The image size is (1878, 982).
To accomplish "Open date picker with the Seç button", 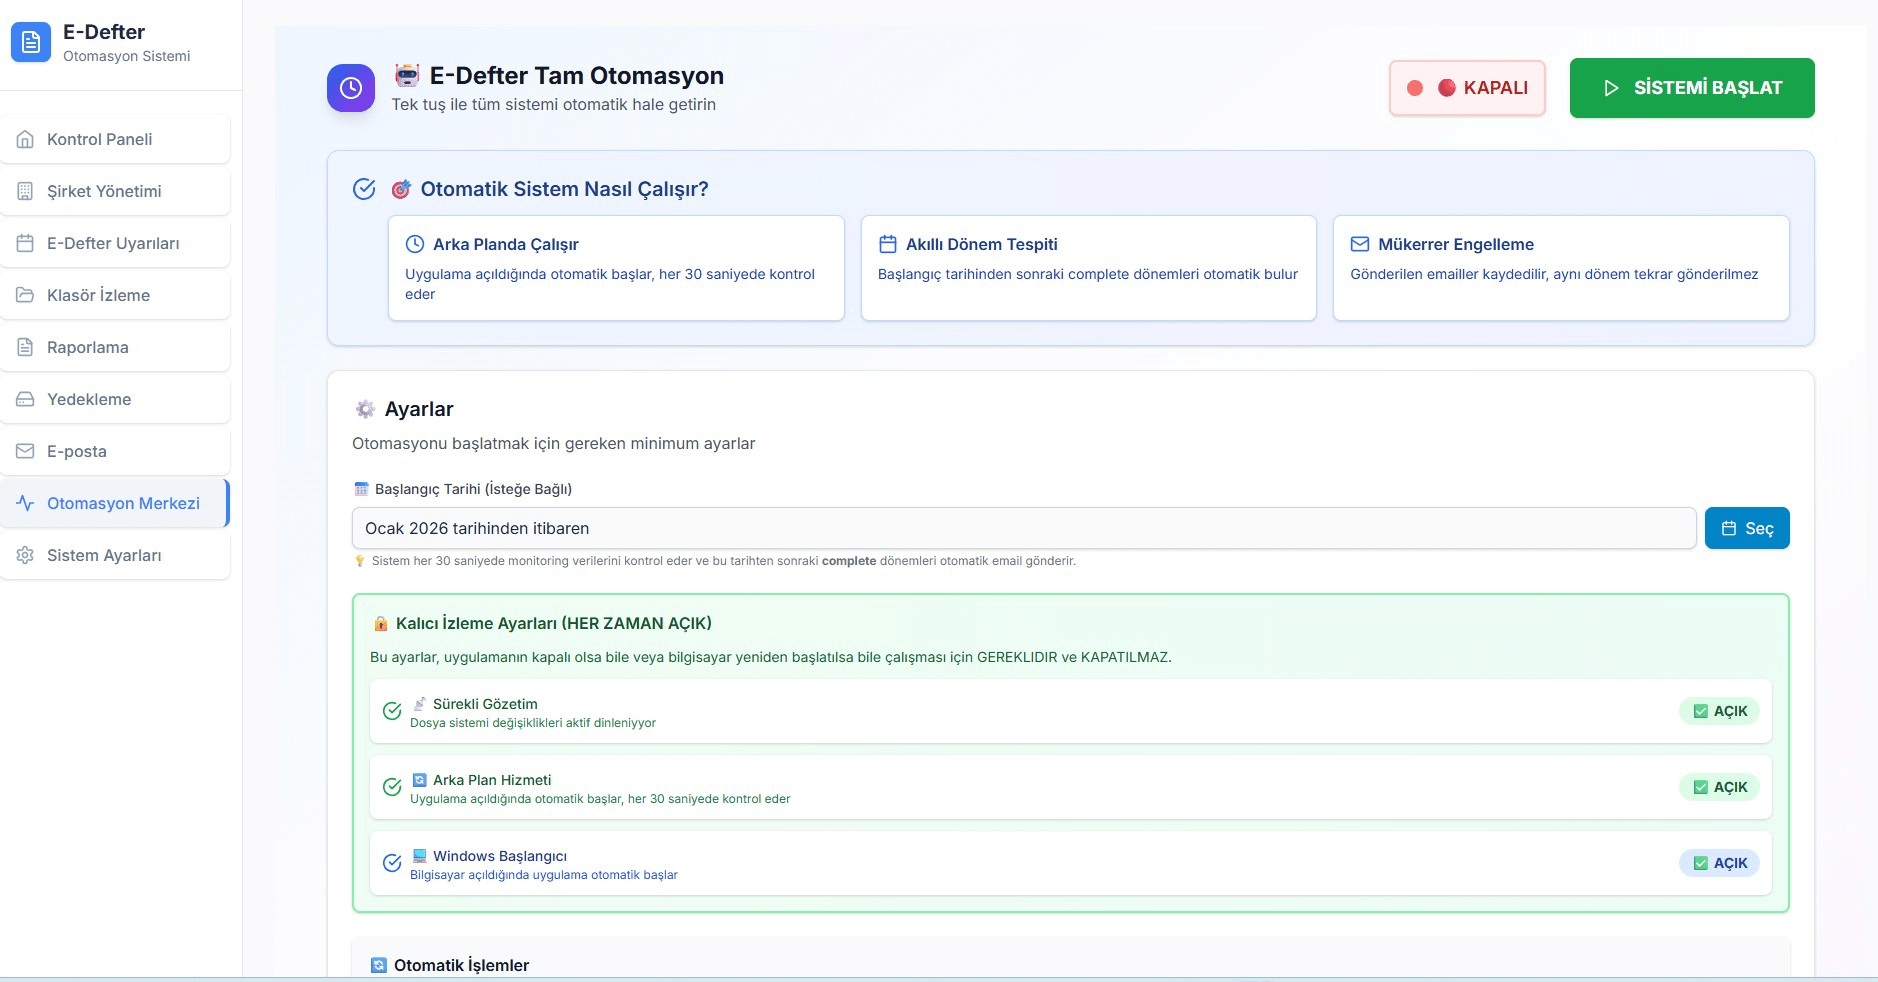I will 1746,528.
